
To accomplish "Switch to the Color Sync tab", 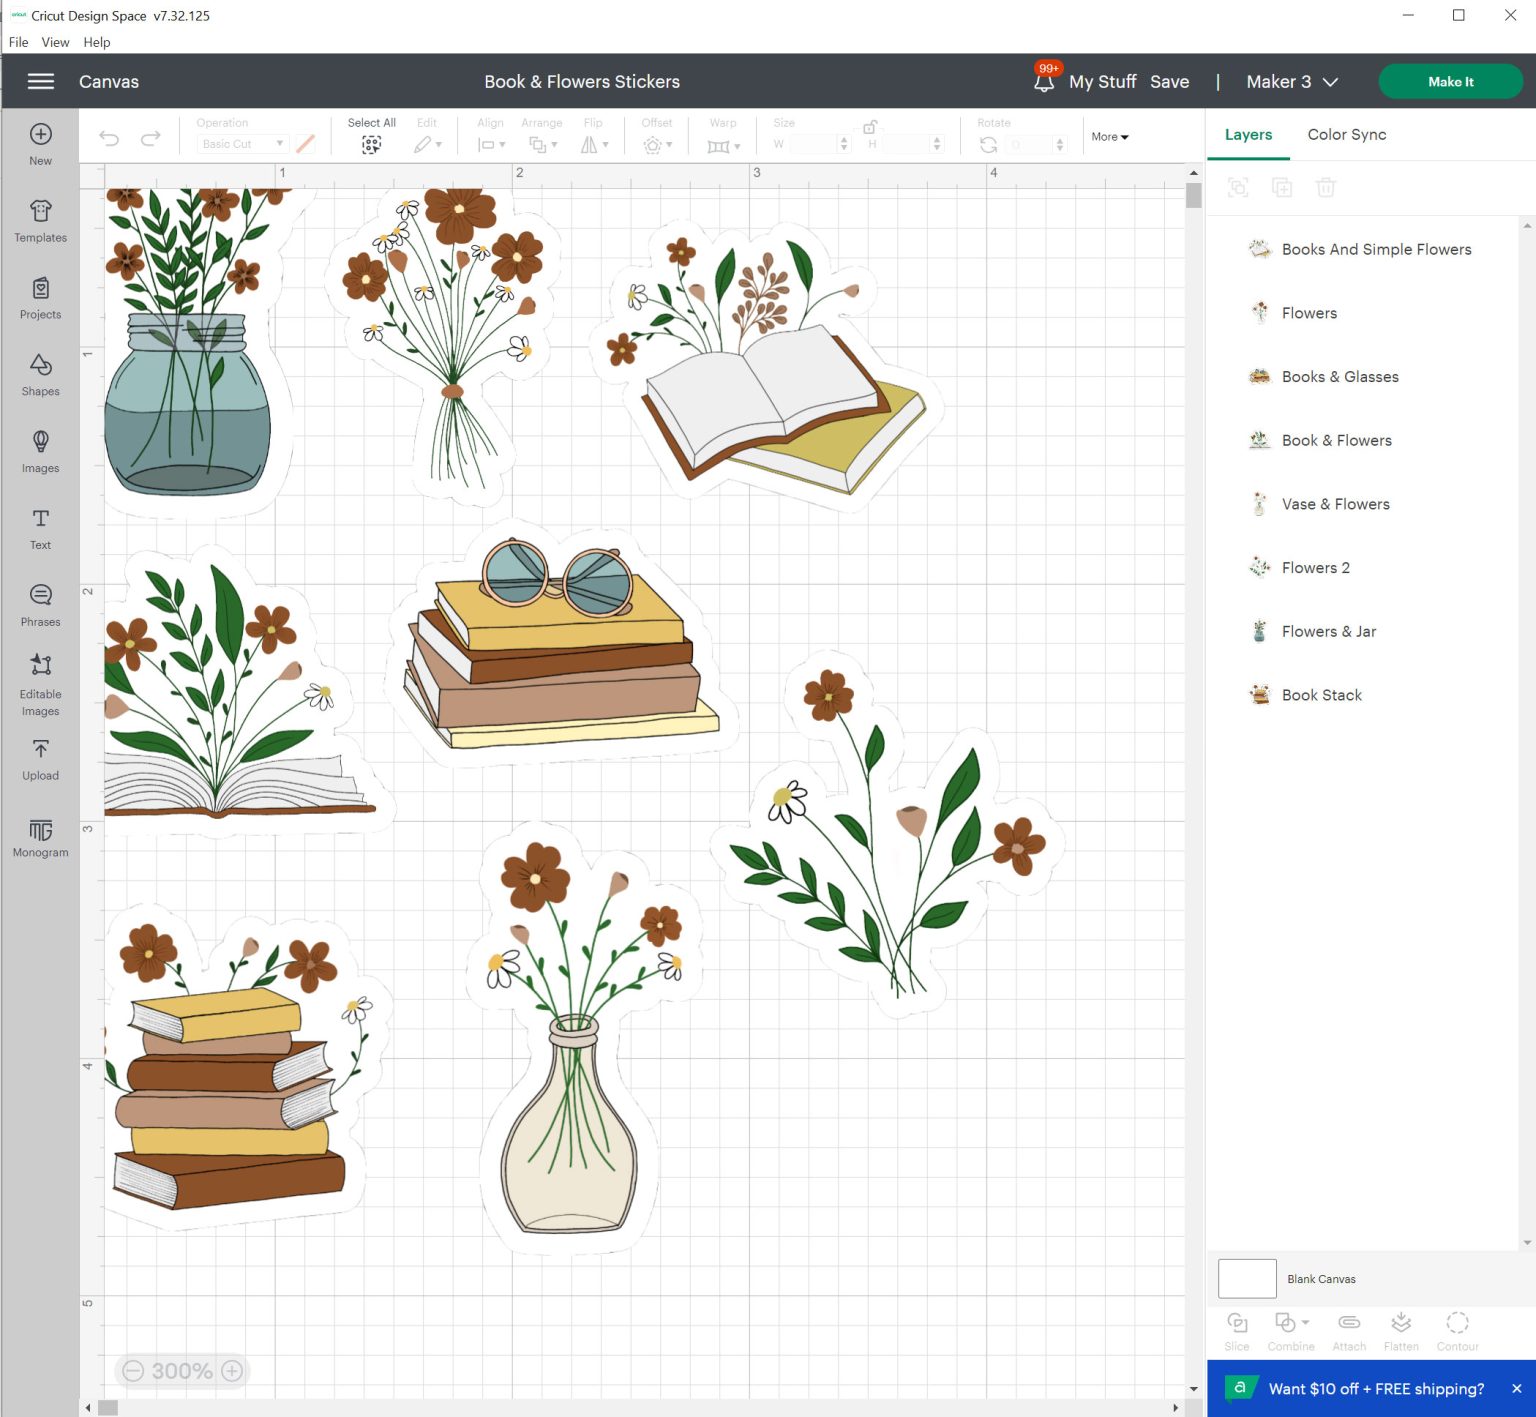I will tap(1346, 134).
